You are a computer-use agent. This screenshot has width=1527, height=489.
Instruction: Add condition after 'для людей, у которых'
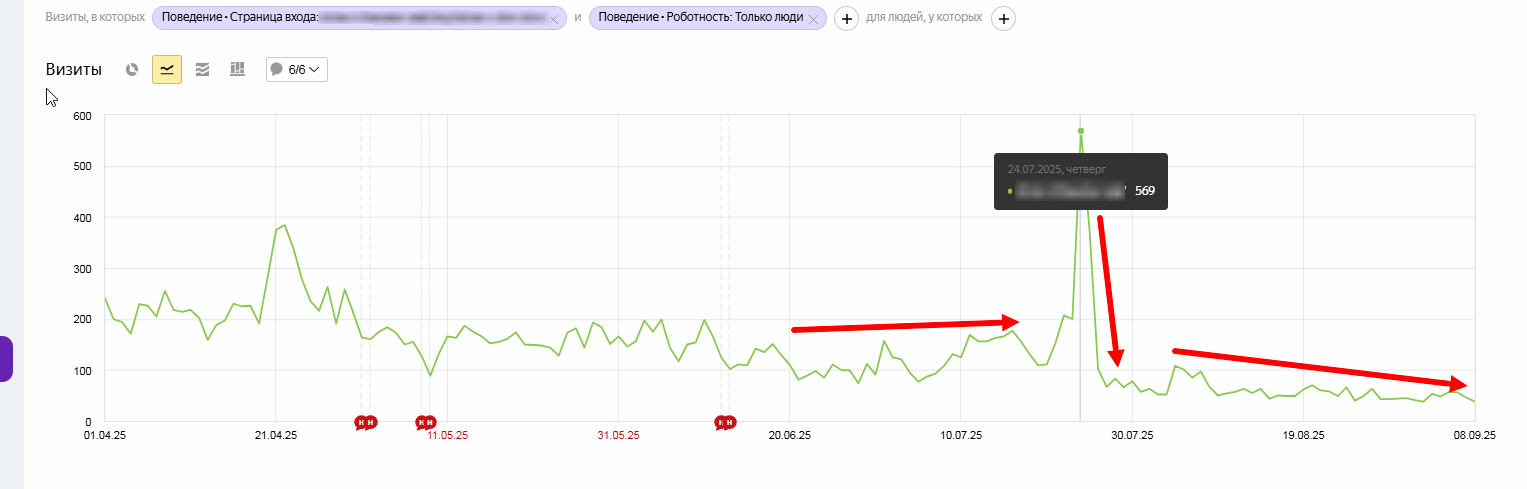tap(1004, 19)
